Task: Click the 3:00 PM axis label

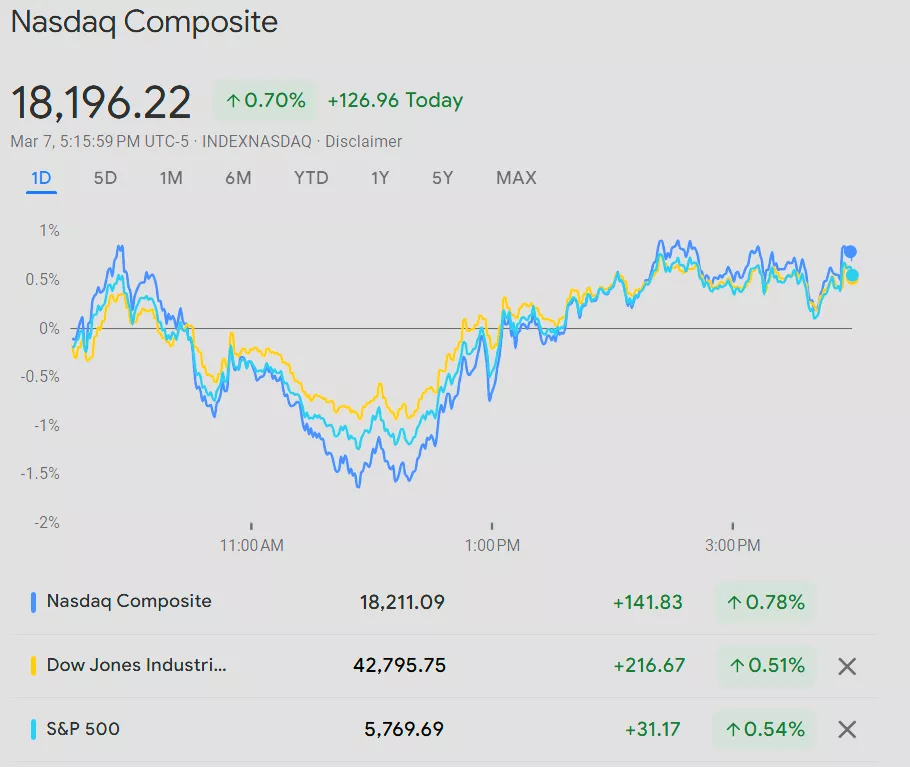Action: point(732,545)
